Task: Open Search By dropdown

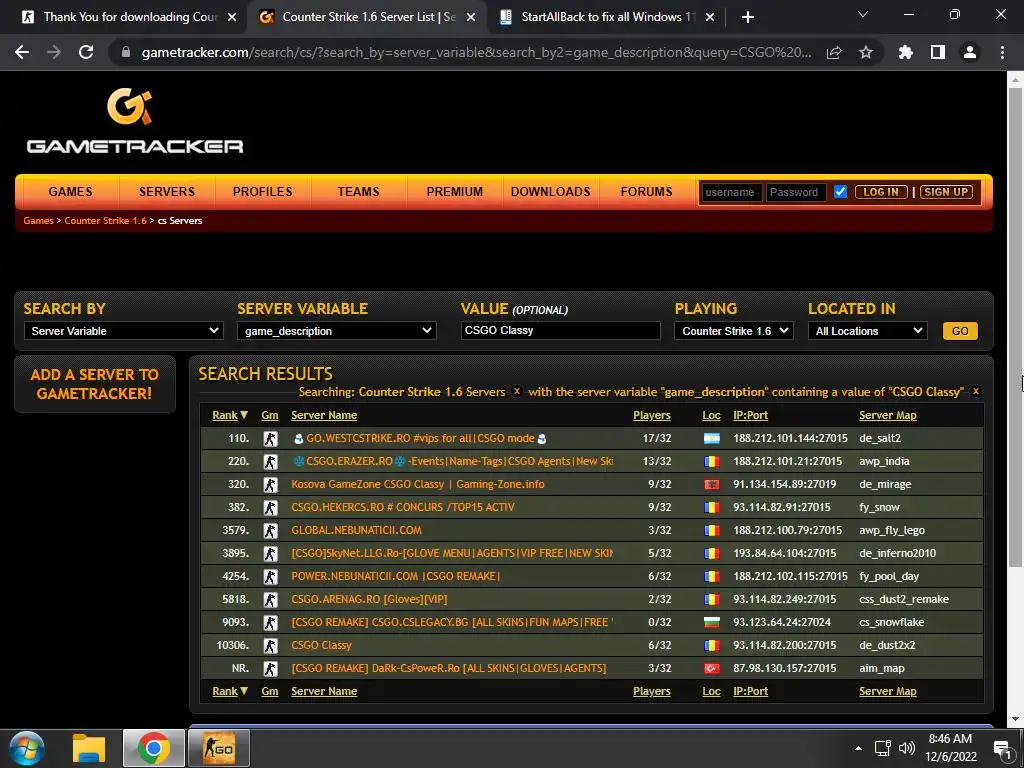Action: (x=124, y=331)
